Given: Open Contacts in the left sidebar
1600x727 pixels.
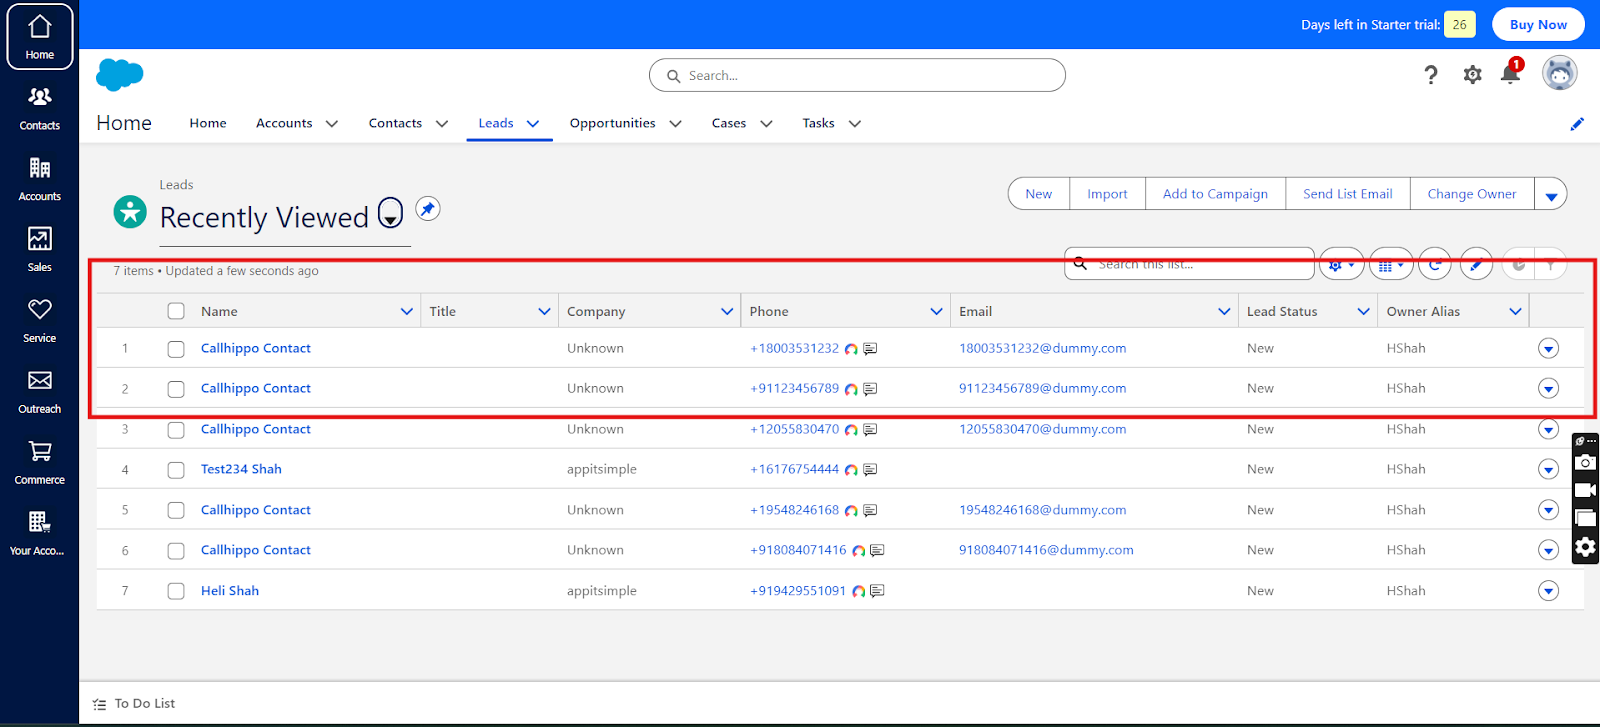Looking at the screenshot, I should pyautogui.click(x=40, y=108).
